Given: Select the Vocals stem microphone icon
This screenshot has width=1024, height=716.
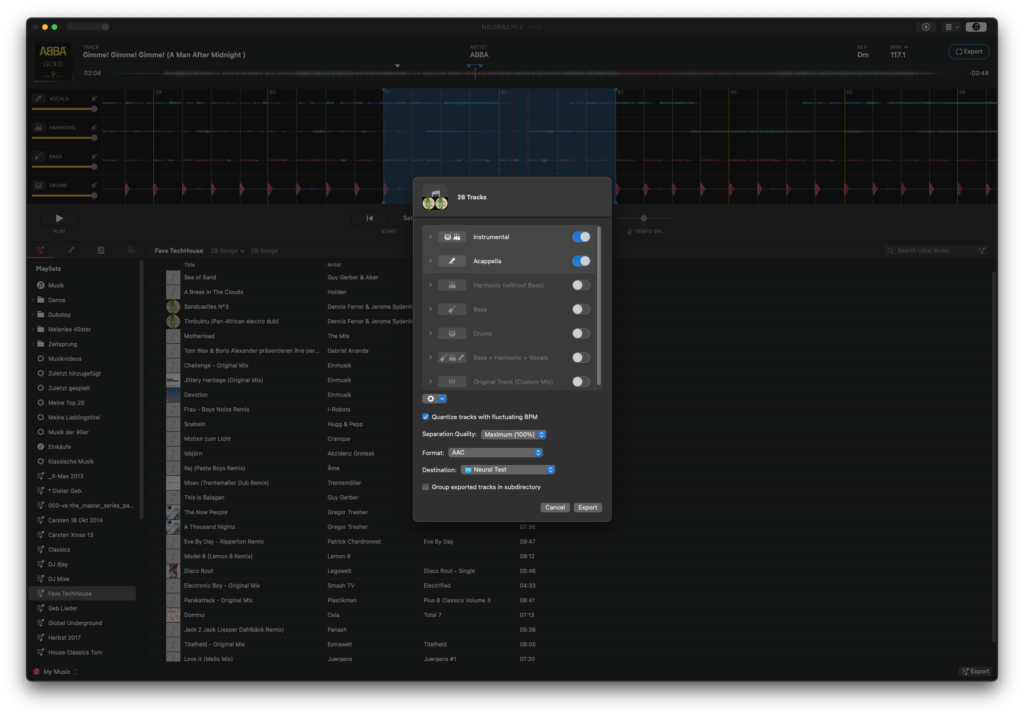Looking at the screenshot, I should 38,99.
